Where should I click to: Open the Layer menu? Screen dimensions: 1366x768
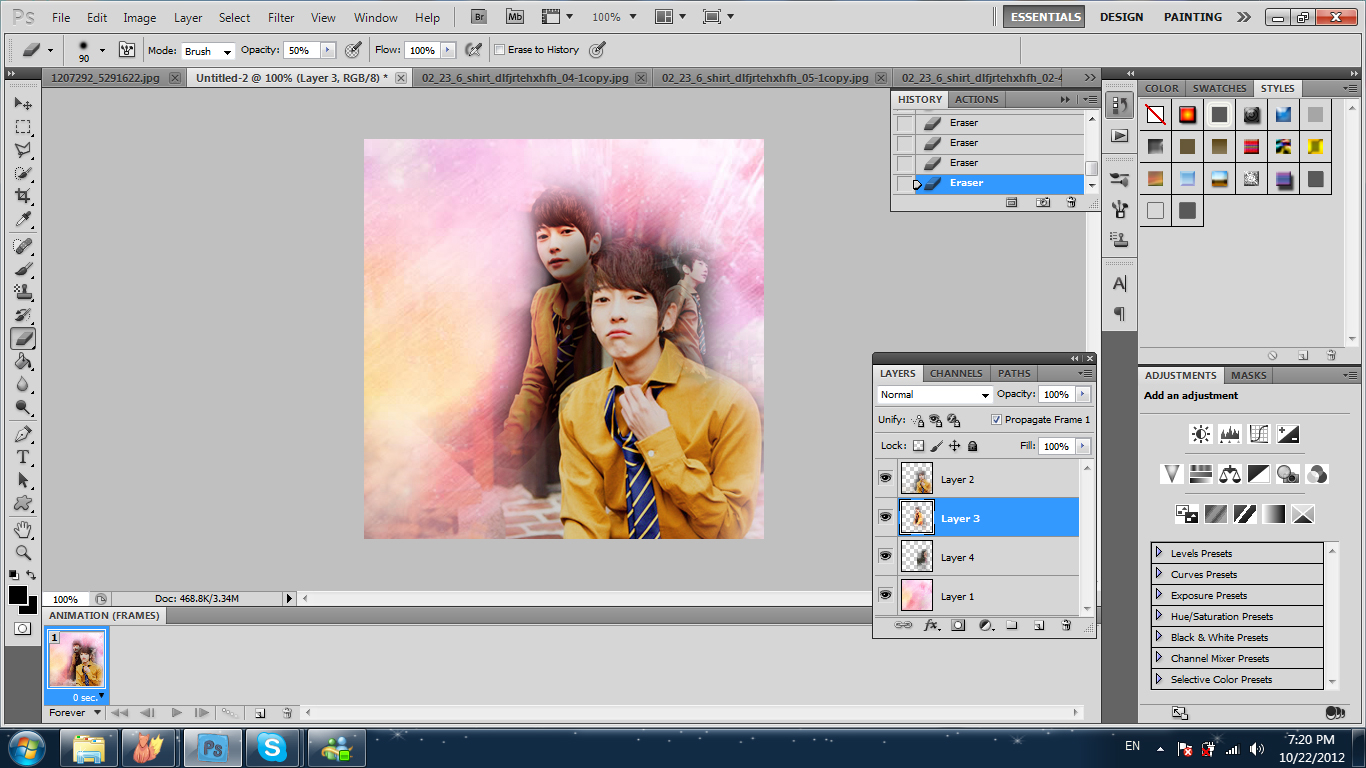point(188,18)
